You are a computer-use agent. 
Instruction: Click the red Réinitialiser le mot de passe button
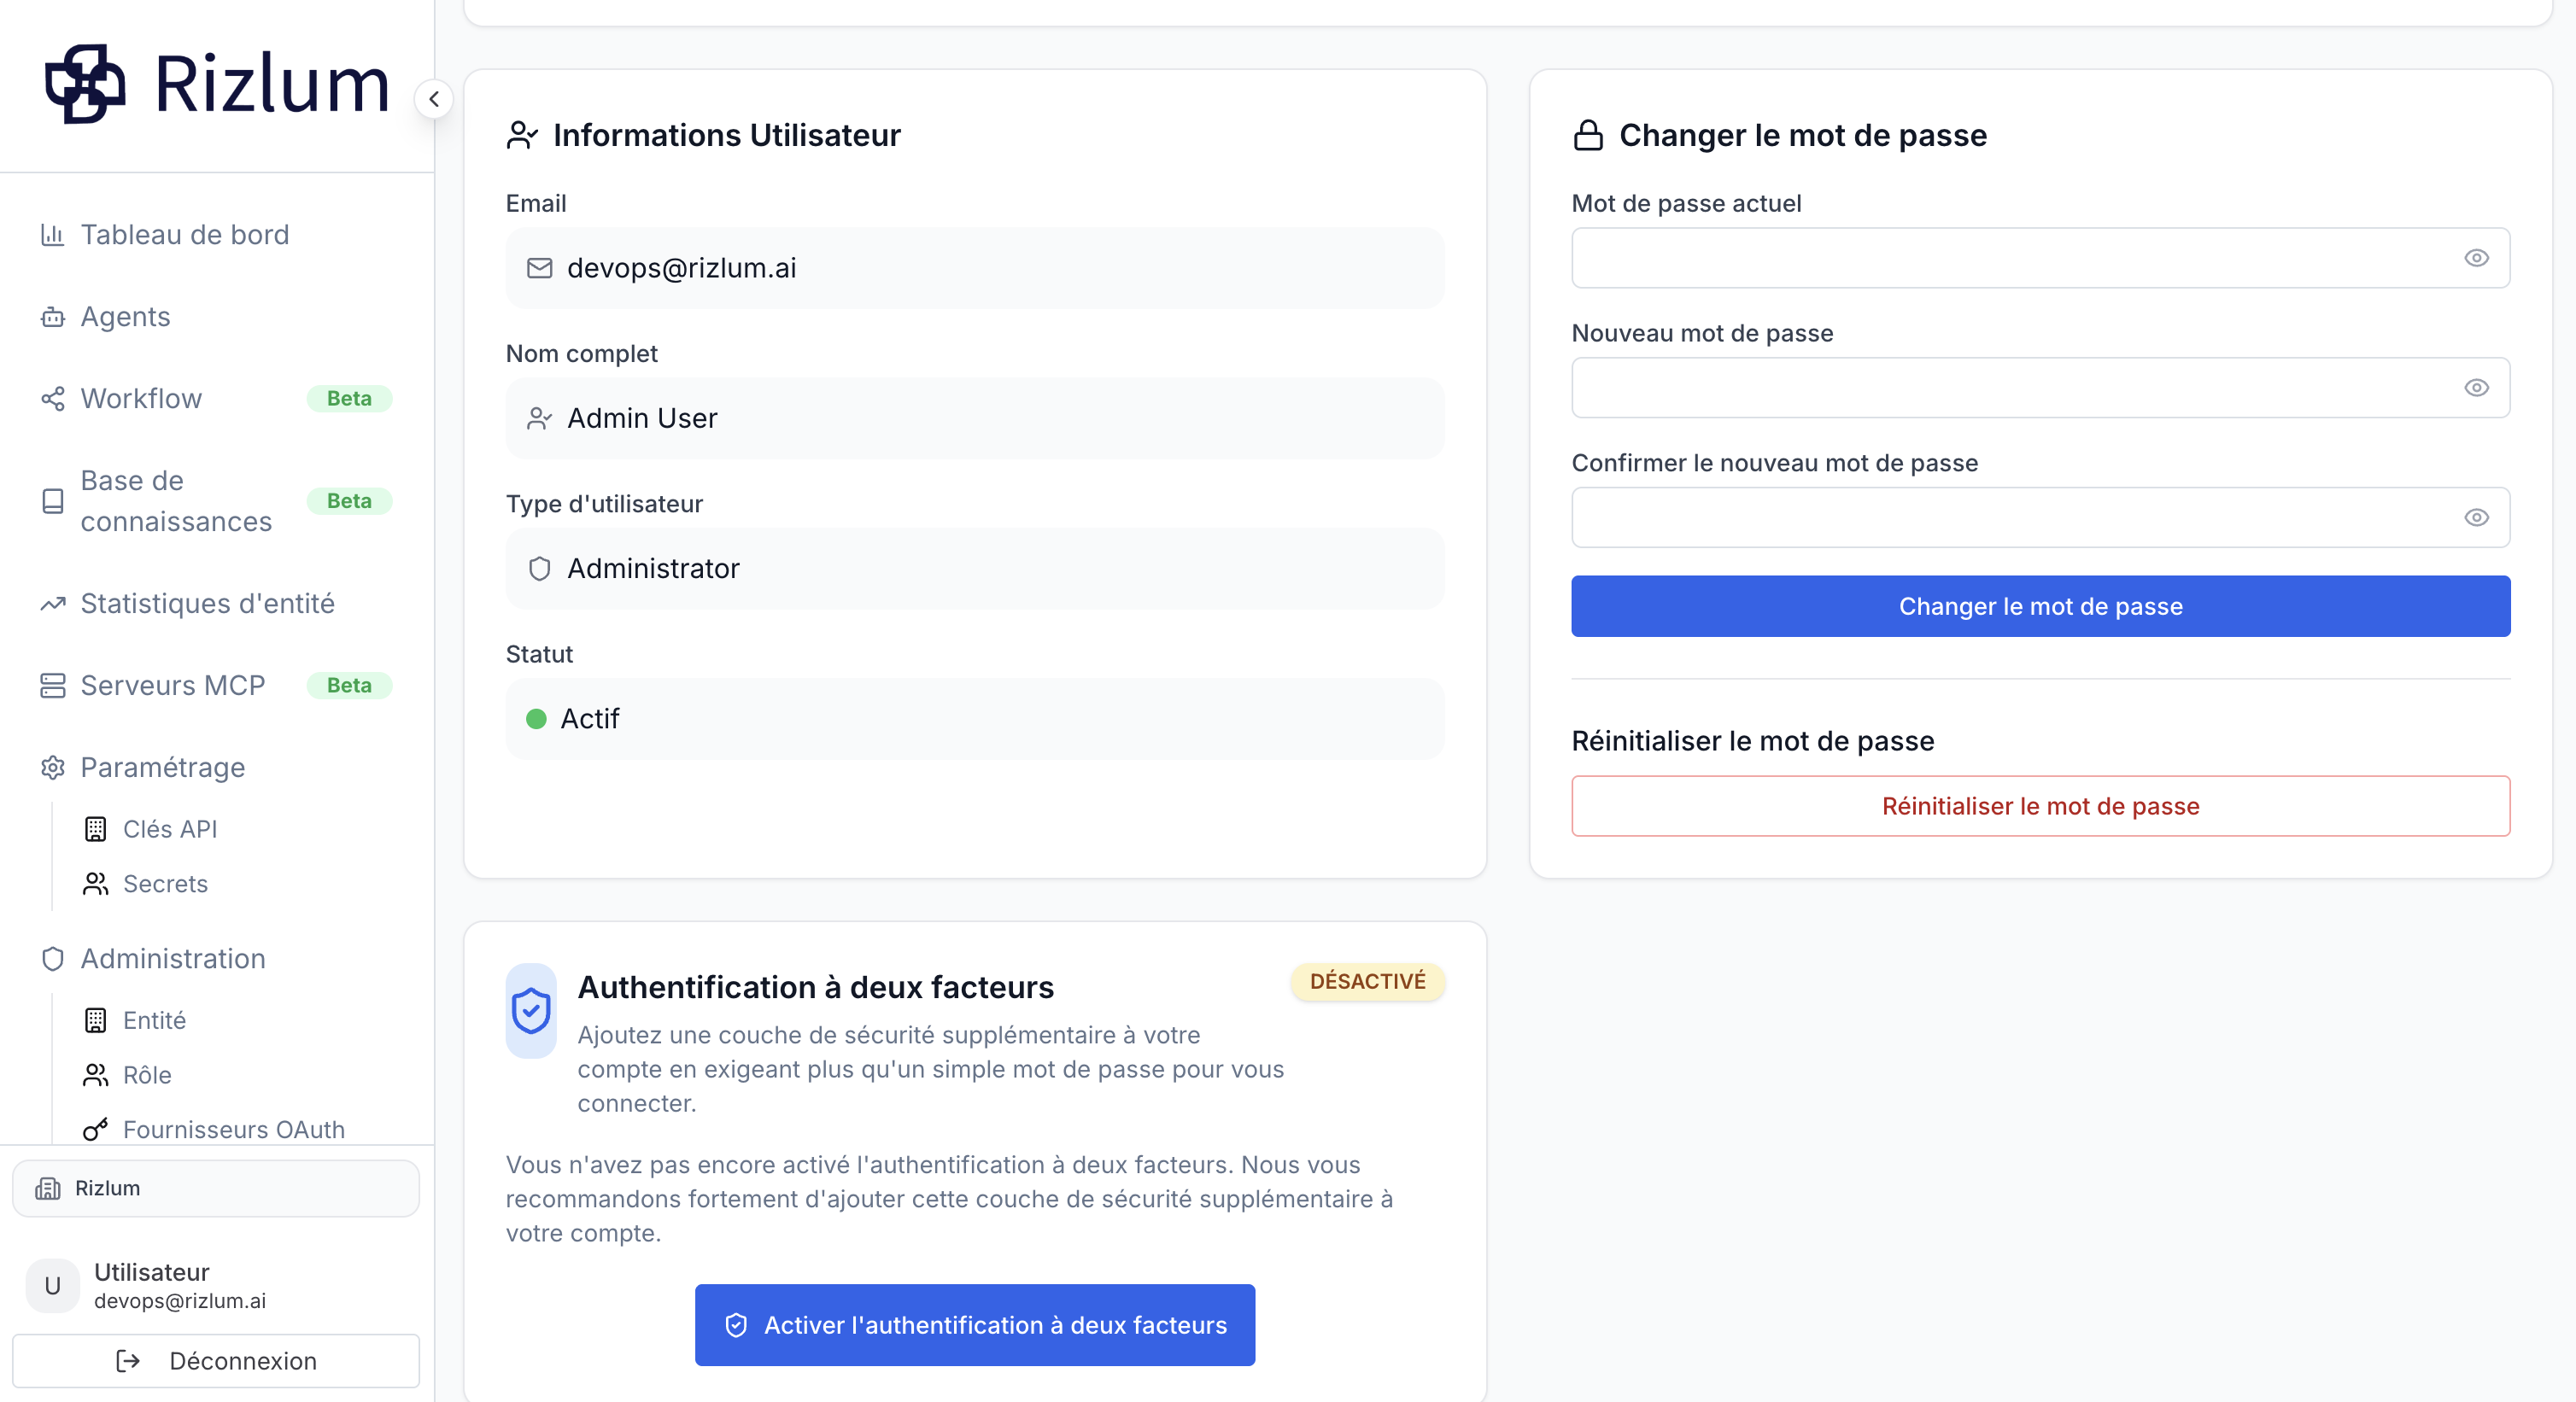[x=2040, y=806]
